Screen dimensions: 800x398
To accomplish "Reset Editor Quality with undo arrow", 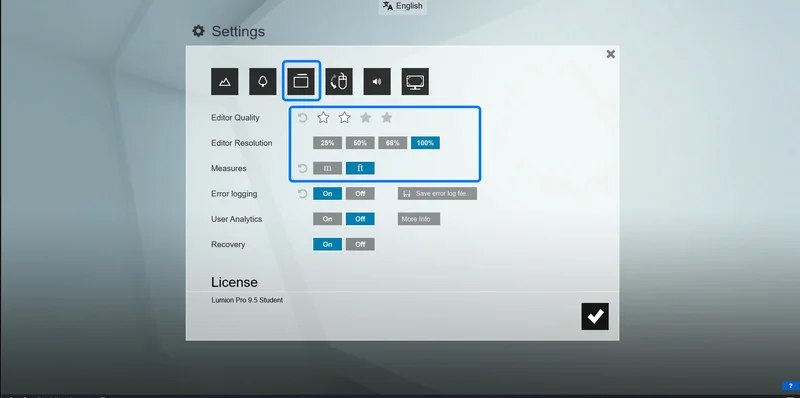I will pos(303,118).
